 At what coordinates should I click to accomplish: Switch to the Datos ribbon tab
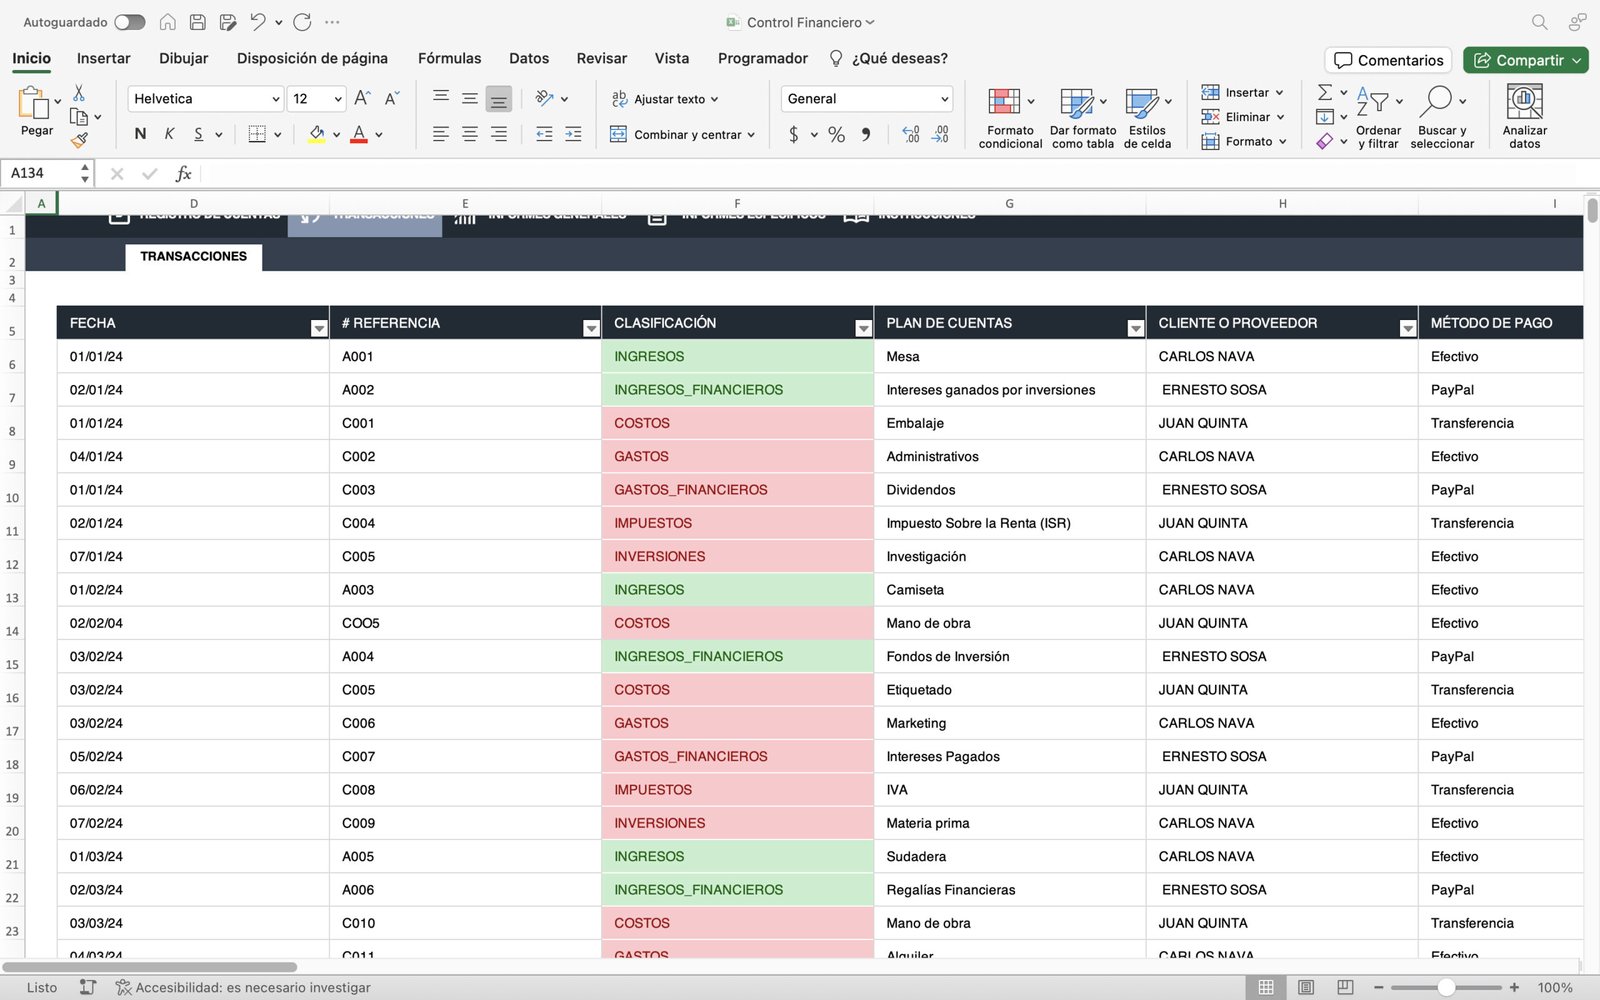pyautogui.click(x=528, y=58)
